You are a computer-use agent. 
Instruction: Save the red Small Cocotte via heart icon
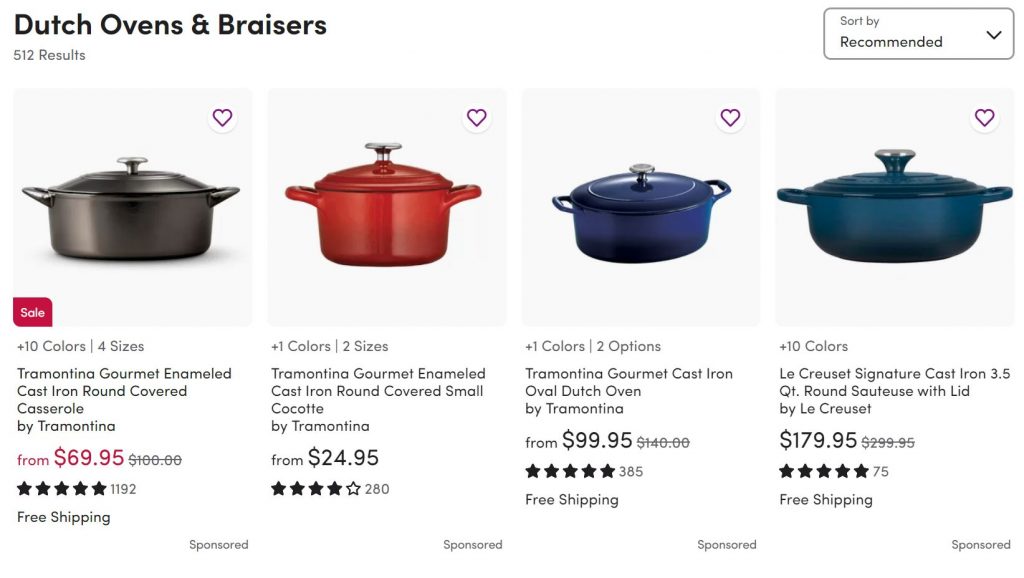(477, 118)
